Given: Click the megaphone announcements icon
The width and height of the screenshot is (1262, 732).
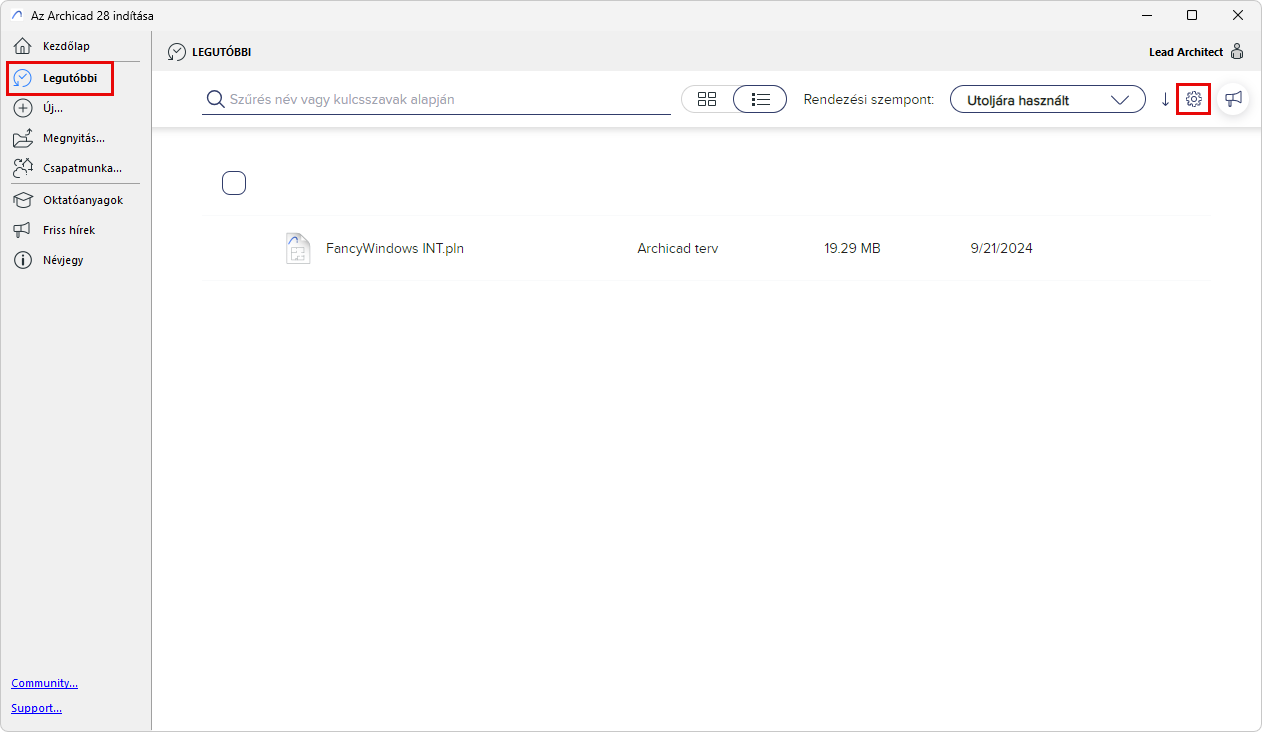Looking at the screenshot, I should (x=1234, y=99).
